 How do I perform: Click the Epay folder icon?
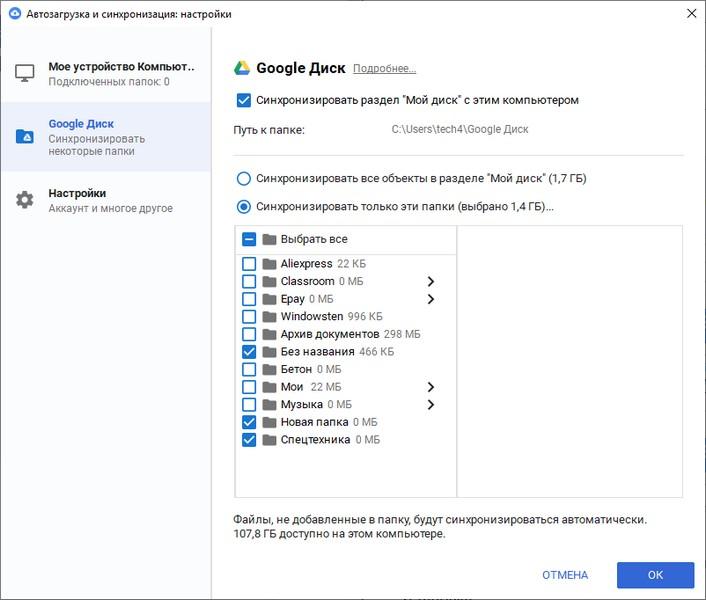coord(269,299)
